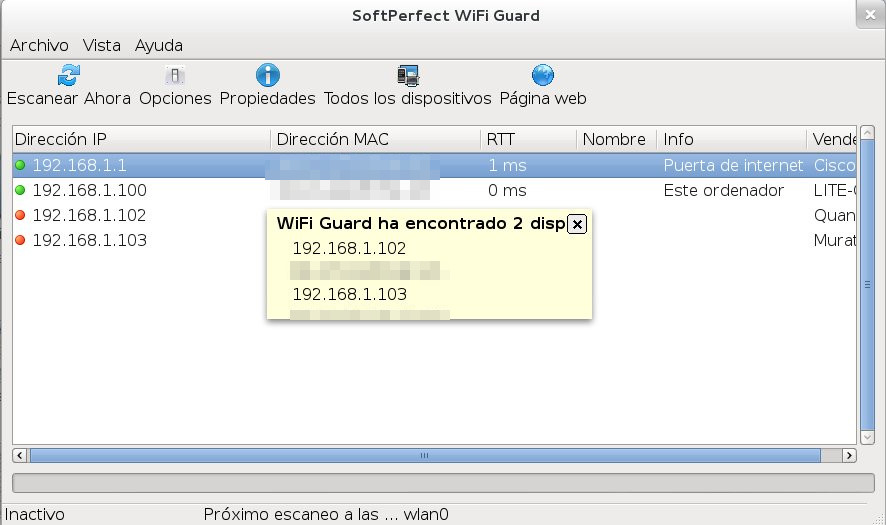
Task: Click green status dot of 192.168.1.1
Action: [x=20, y=165]
